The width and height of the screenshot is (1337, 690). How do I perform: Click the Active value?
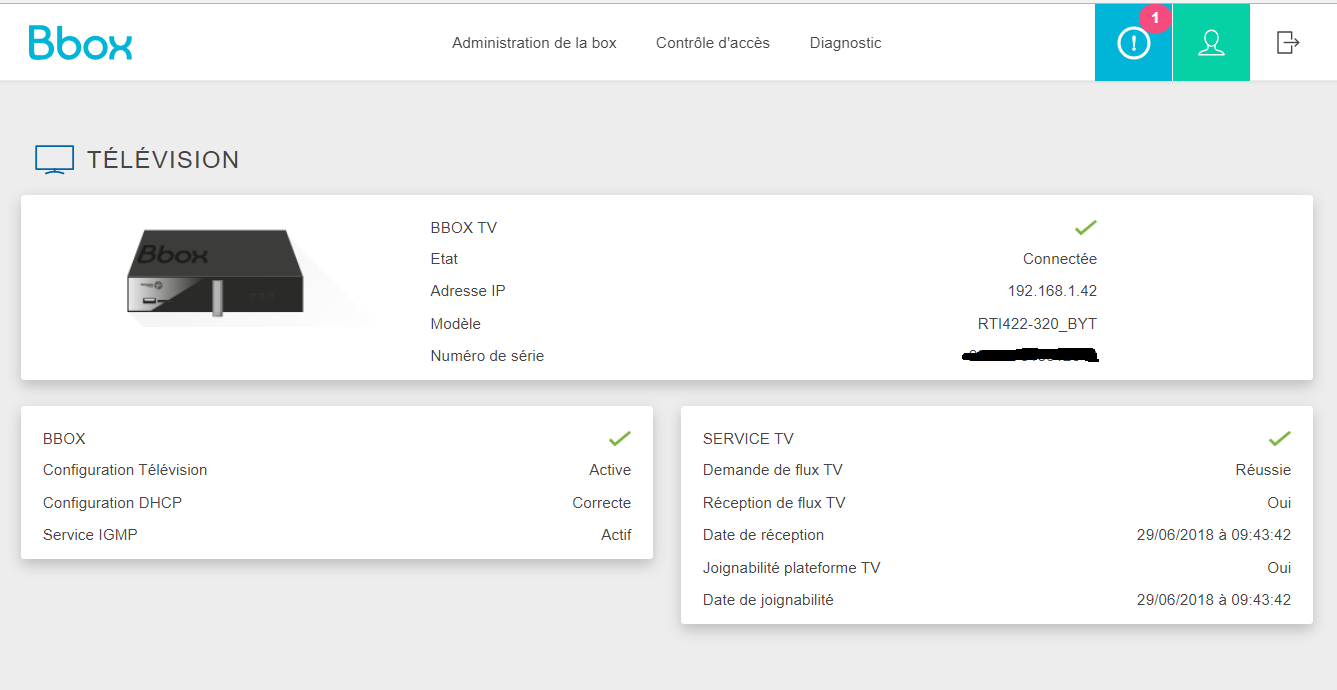(x=610, y=470)
